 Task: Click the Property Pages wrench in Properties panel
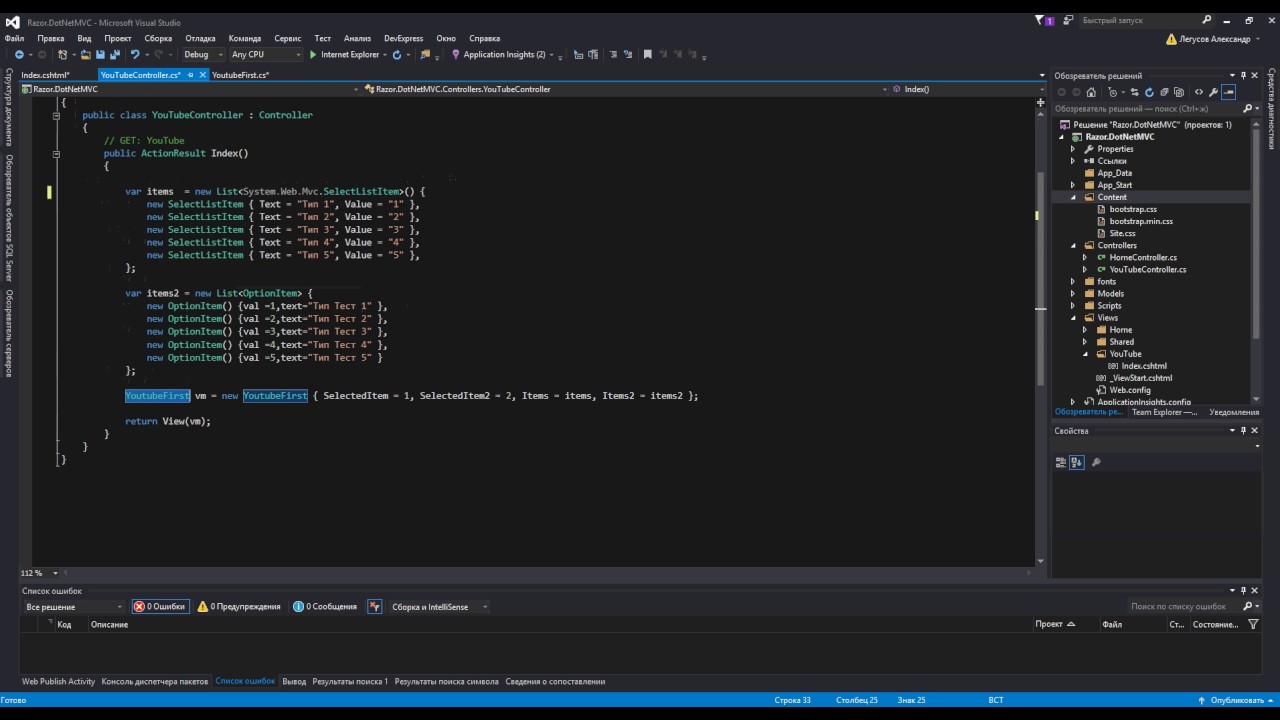[1096, 462]
